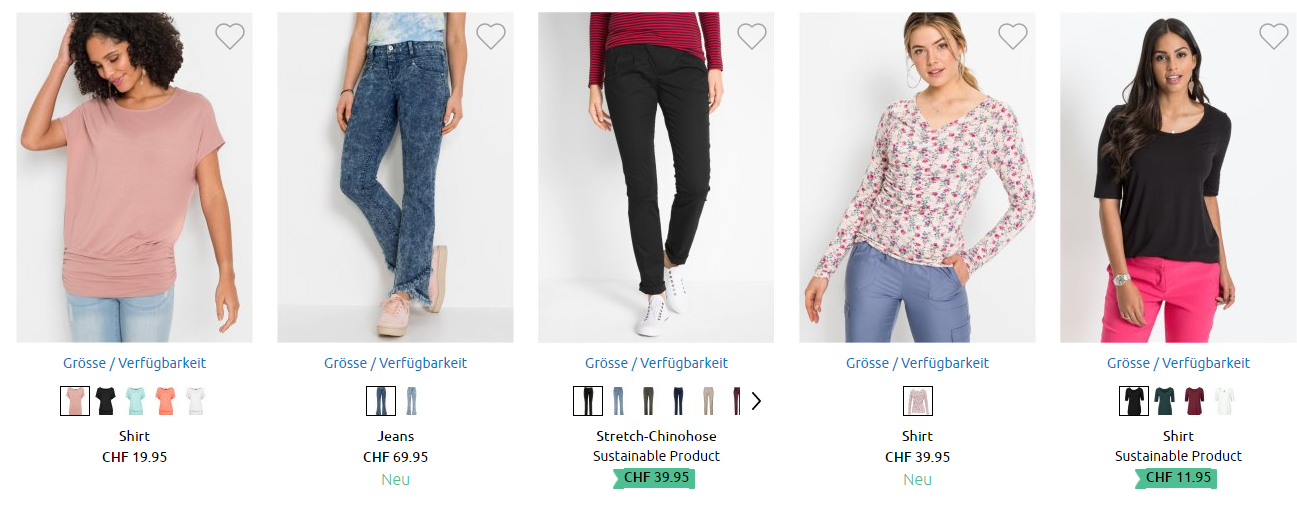Open the Stretch-Chinohose product title
Viewport: 1297px width, 505px height.
pos(656,436)
